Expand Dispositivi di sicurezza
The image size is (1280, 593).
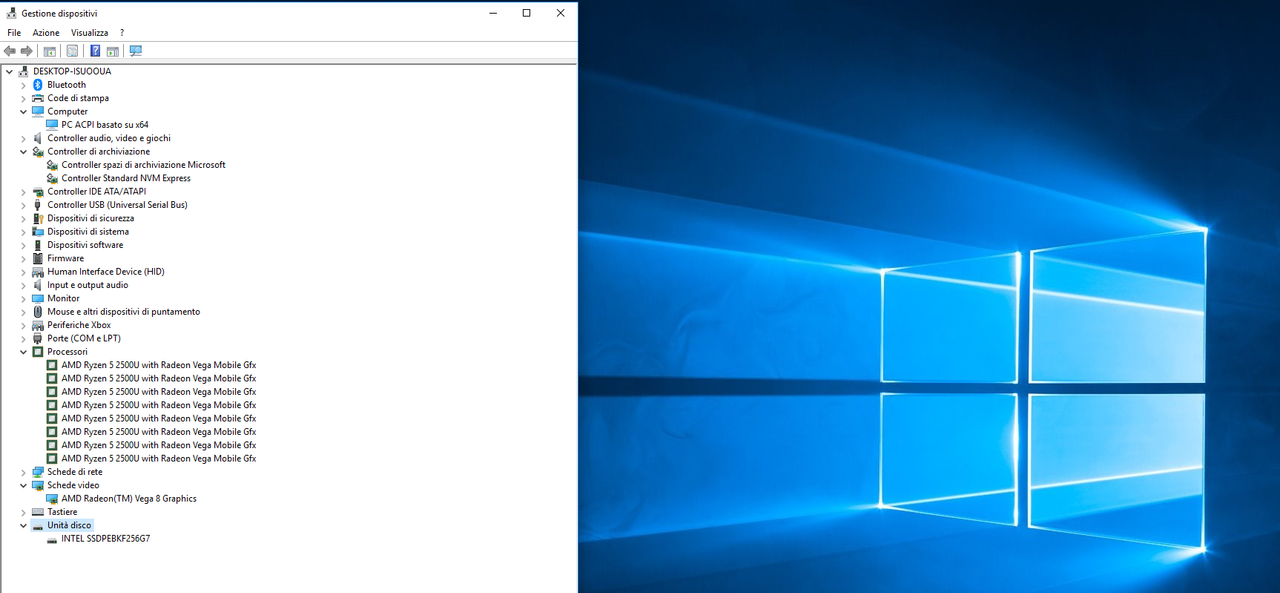click(23, 218)
